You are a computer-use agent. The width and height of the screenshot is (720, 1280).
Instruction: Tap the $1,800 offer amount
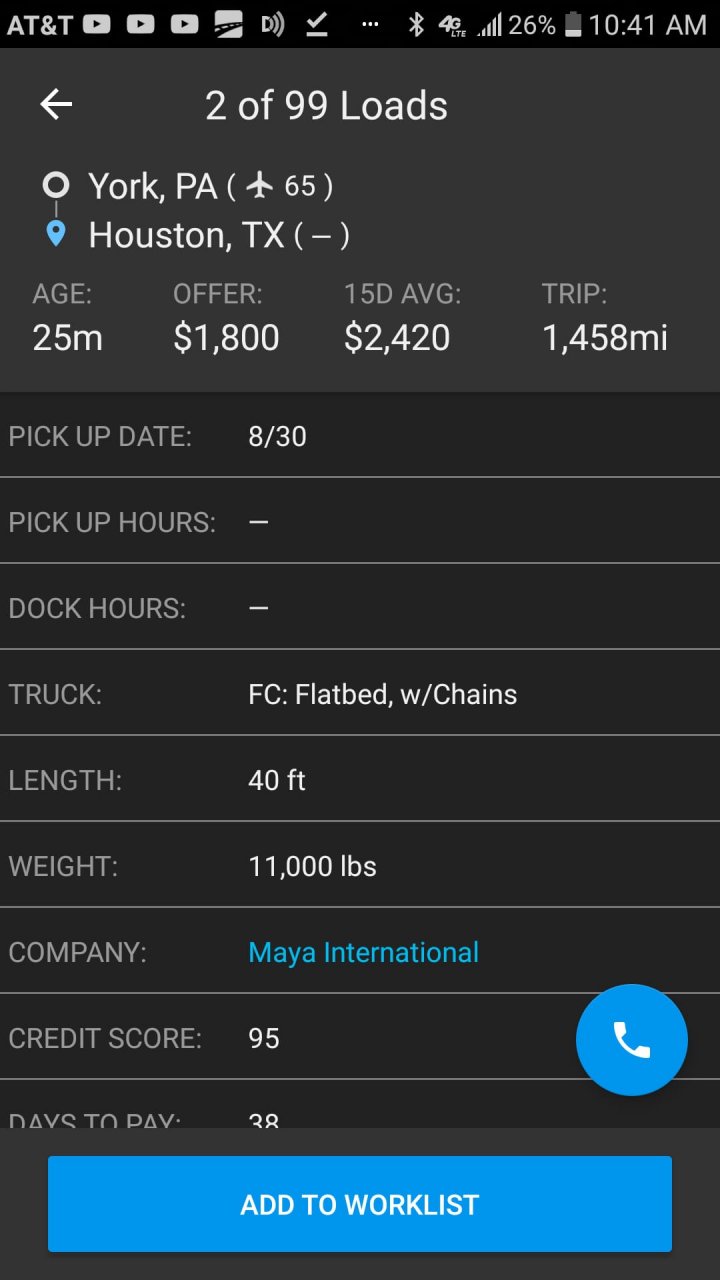226,338
